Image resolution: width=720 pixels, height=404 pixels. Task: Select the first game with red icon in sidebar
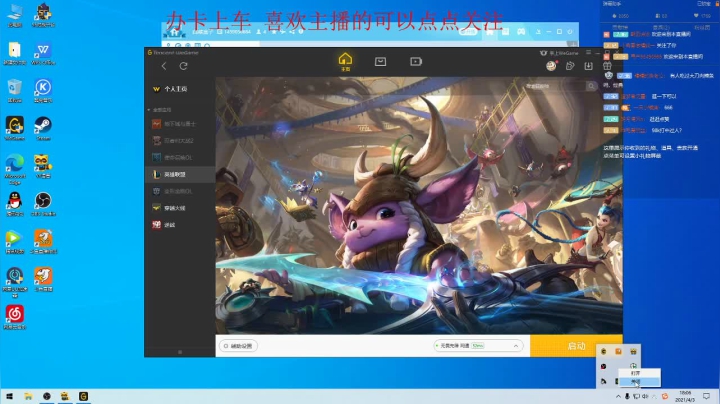coord(180,124)
